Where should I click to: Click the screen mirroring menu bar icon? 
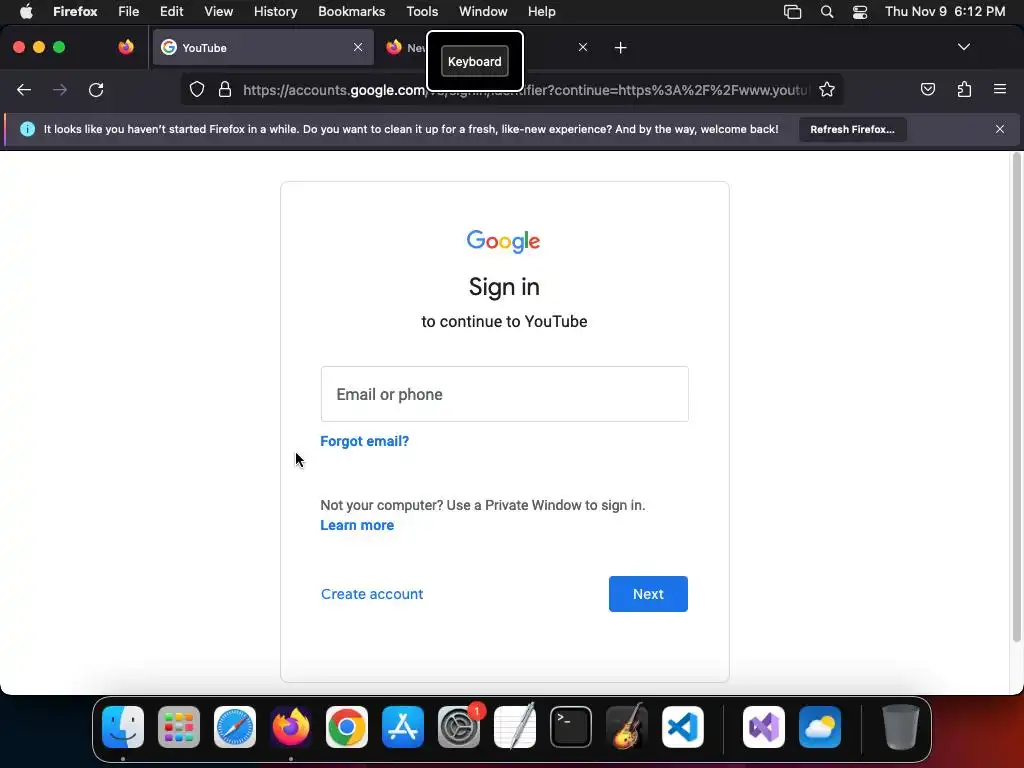pos(792,12)
